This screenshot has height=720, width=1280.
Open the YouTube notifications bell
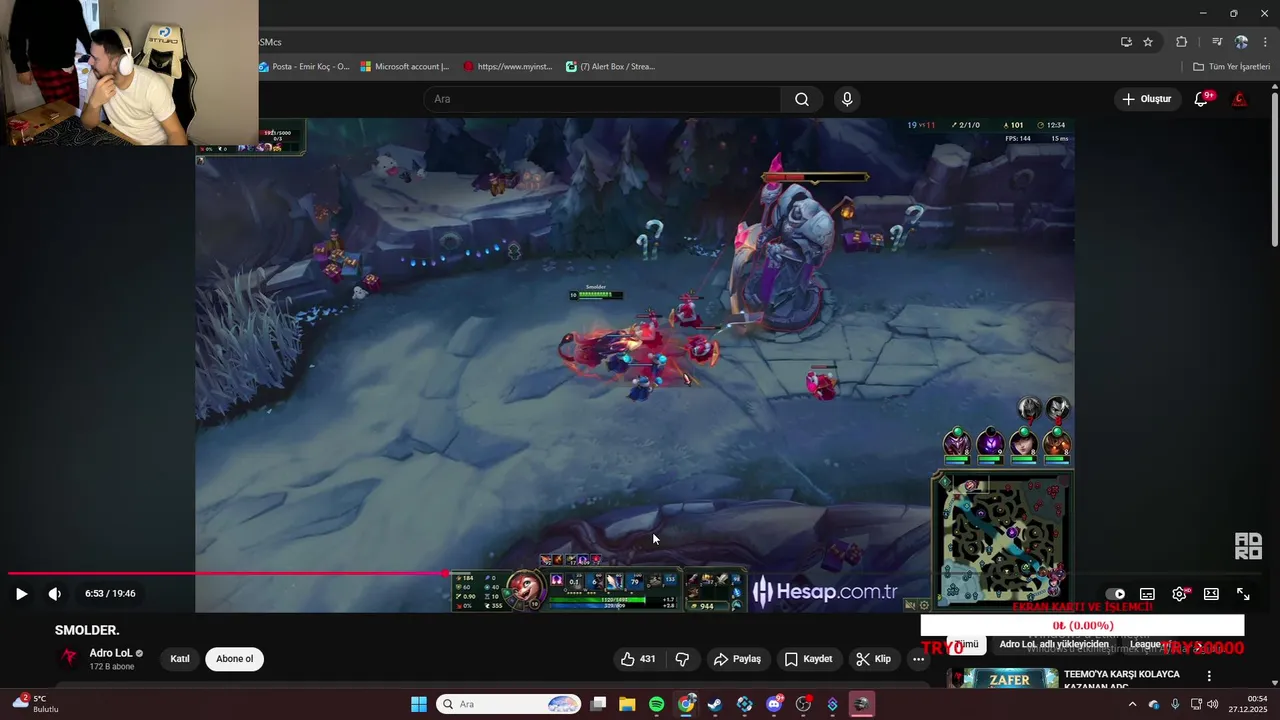1202,99
